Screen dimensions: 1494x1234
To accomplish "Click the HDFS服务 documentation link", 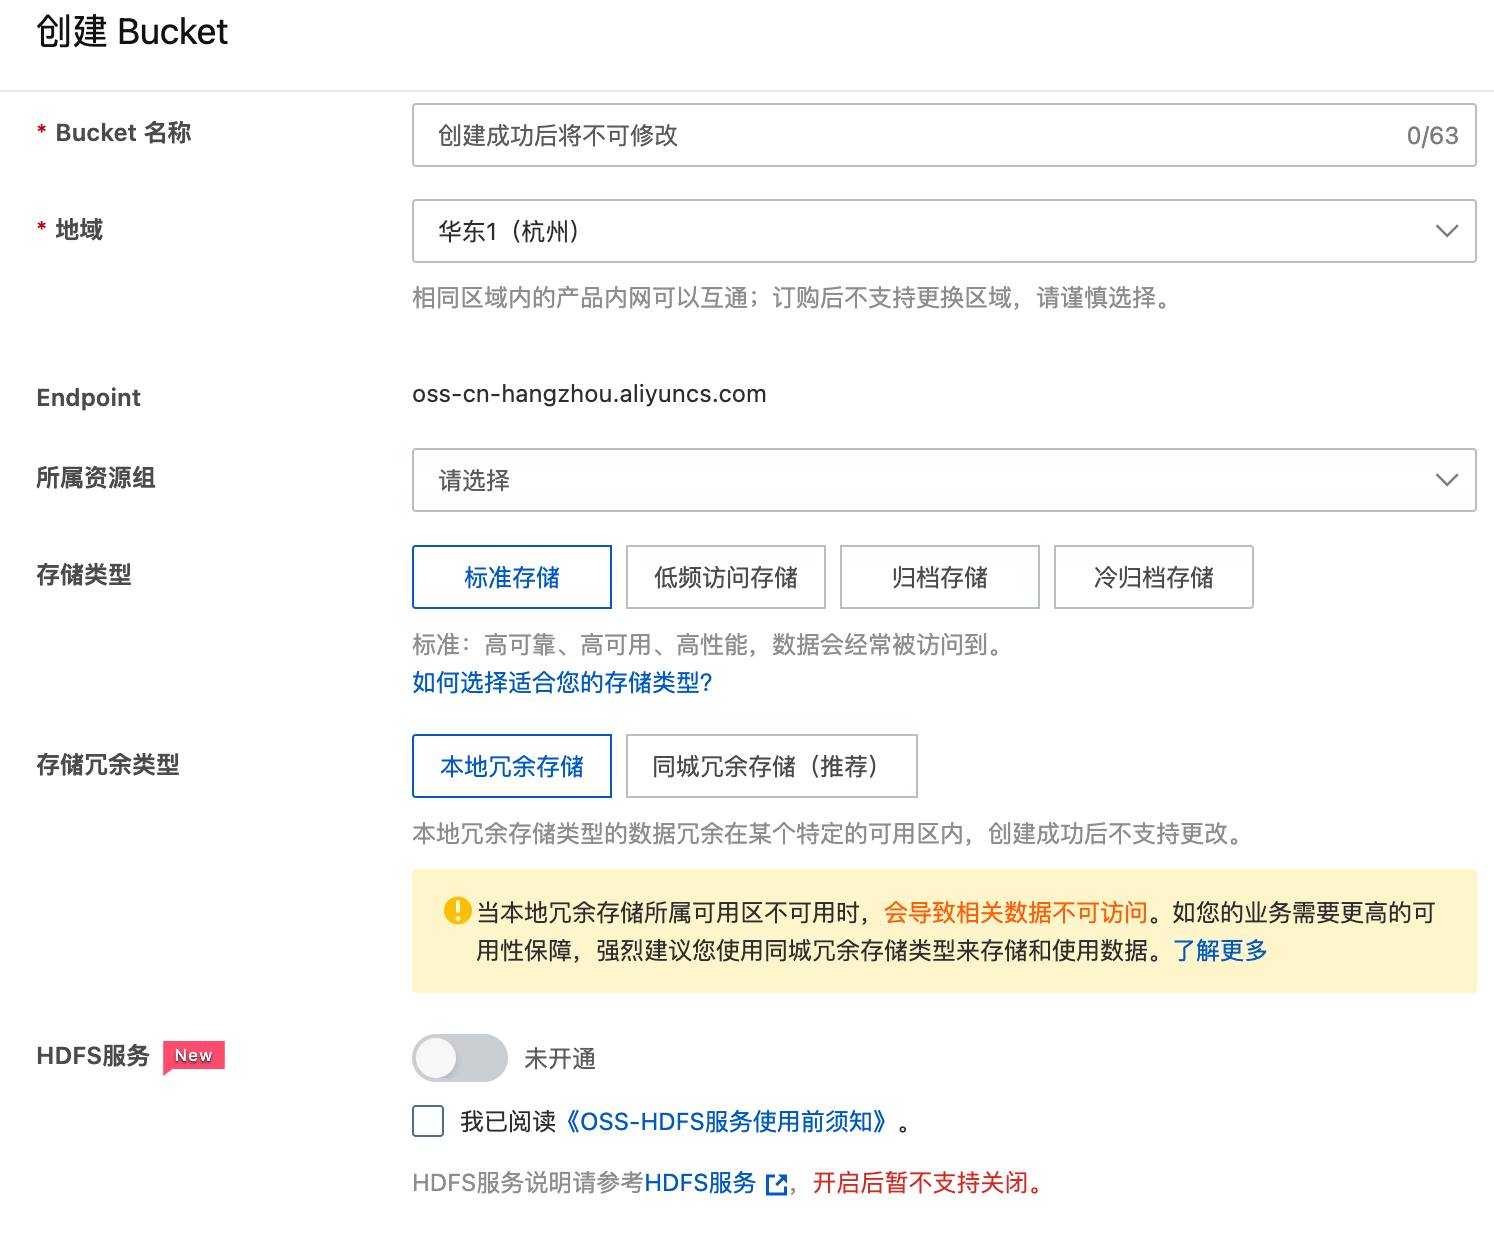I will tap(700, 1183).
